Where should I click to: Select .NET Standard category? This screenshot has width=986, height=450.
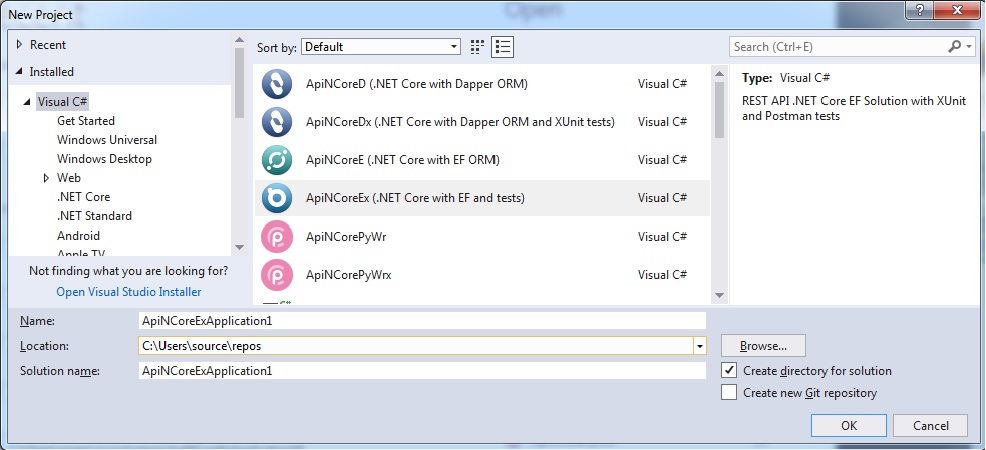pyautogui.click(x=94, y=216)
